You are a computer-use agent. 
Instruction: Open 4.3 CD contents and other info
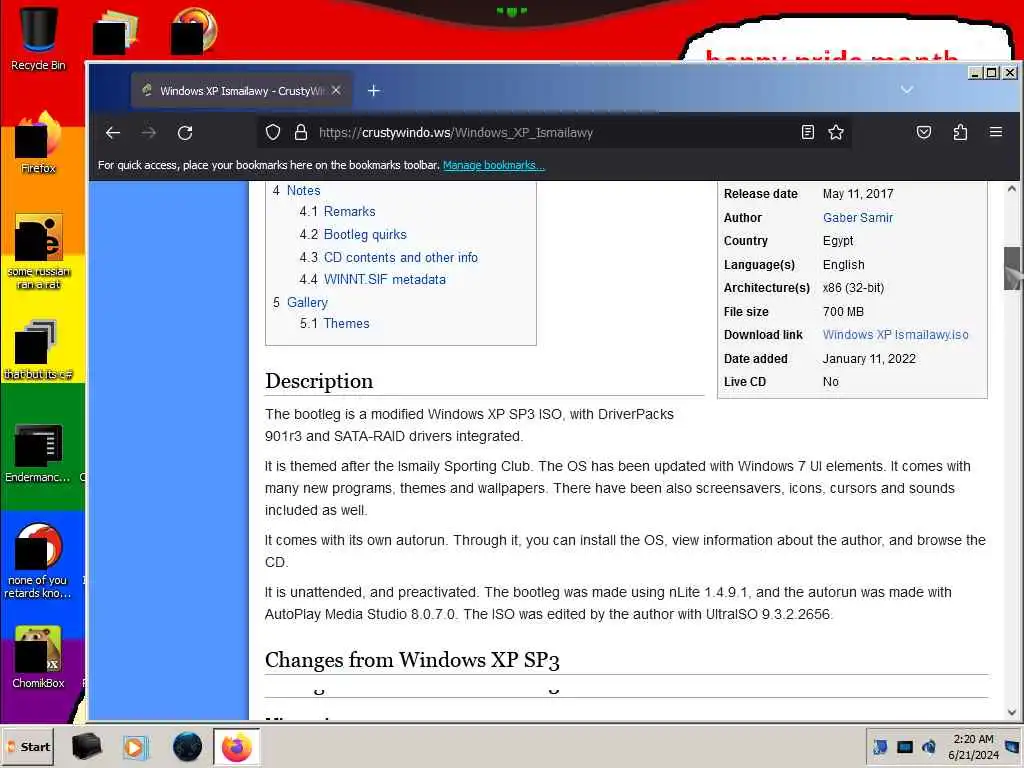[x=400, y=257]
